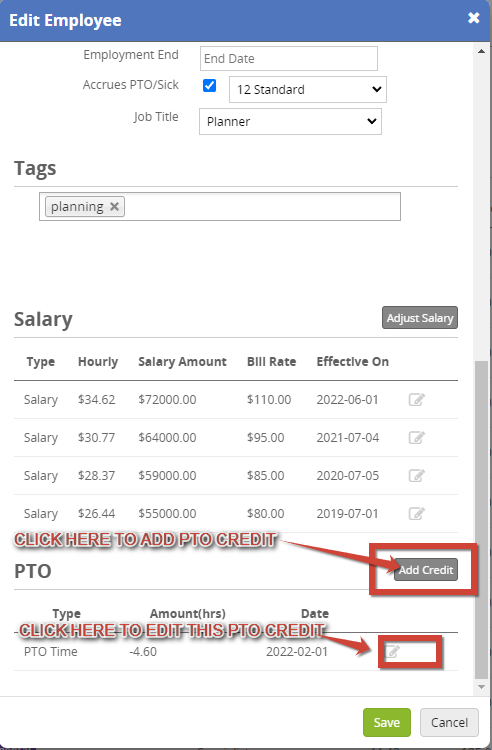Open the 12 Standard accrual dropdown

click(308, 89)
